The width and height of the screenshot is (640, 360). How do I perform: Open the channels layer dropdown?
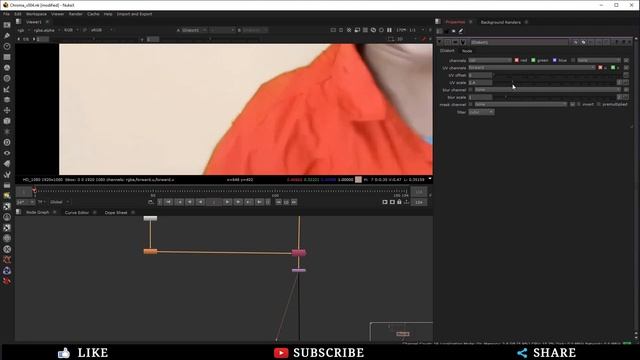point(490,60)
